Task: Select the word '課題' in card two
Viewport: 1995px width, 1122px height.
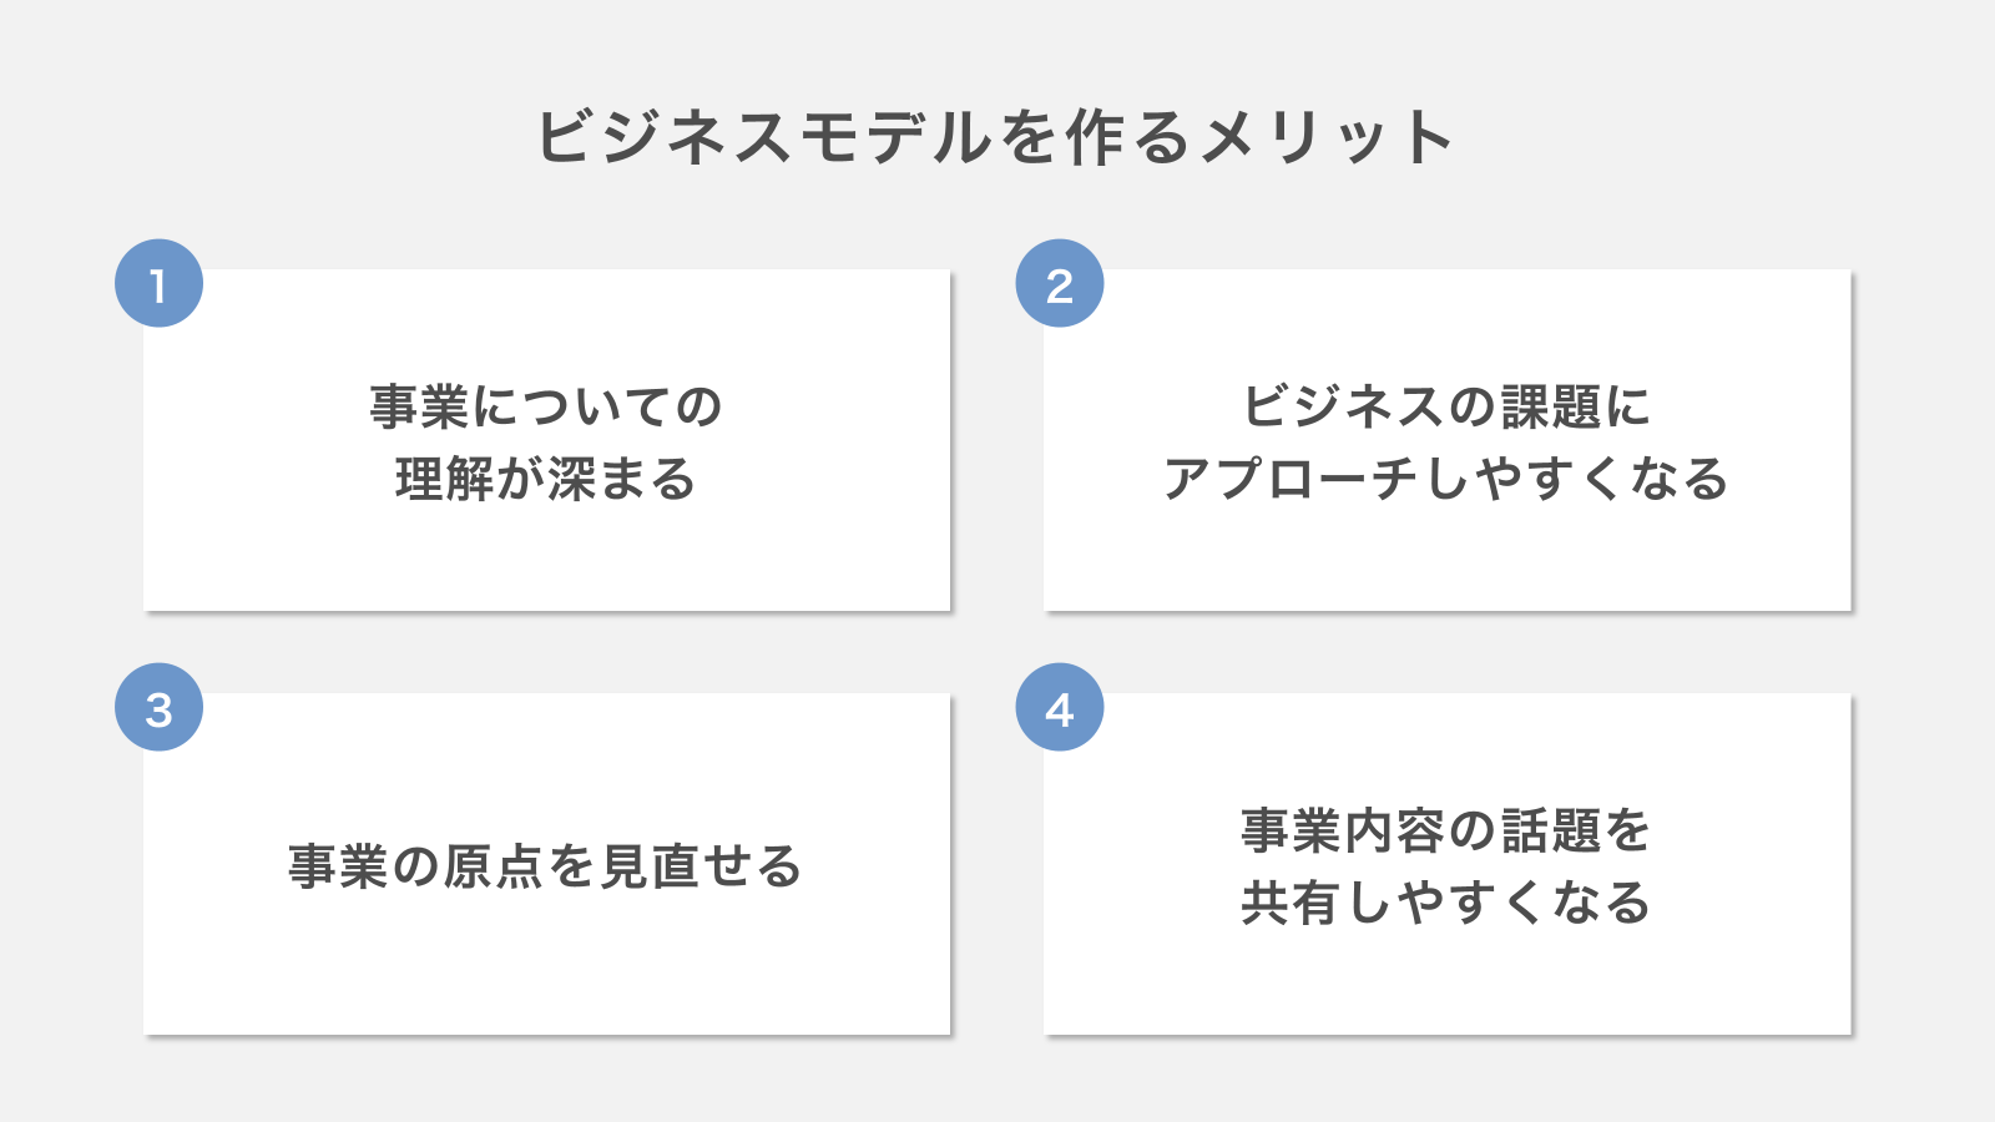Action: (1550, 406)
